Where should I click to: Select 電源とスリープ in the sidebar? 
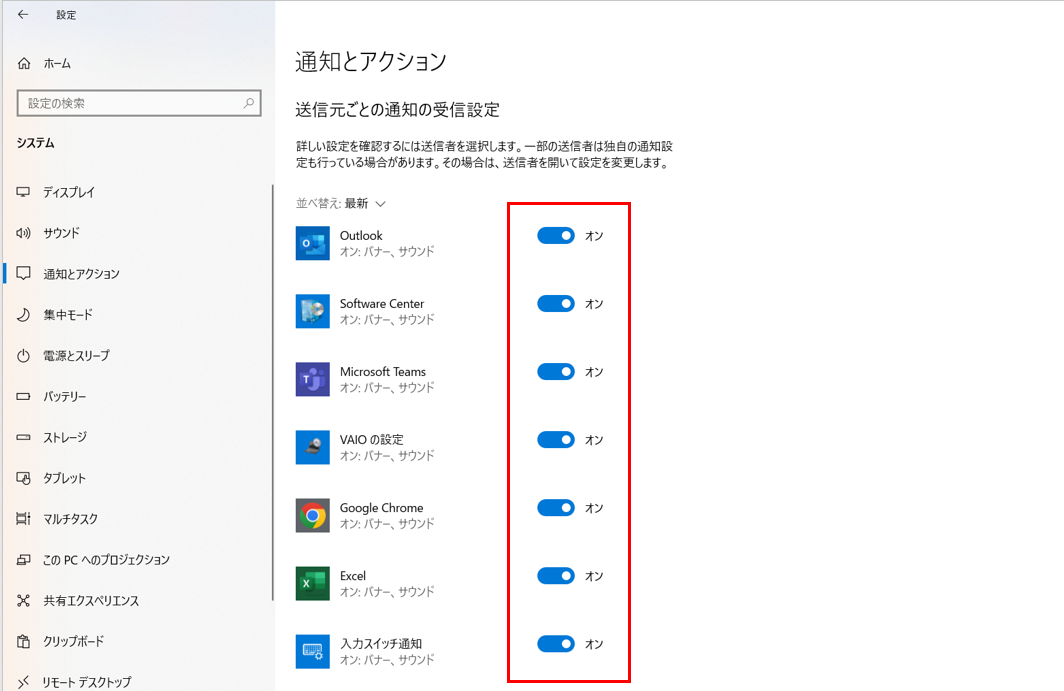[77, 355]
